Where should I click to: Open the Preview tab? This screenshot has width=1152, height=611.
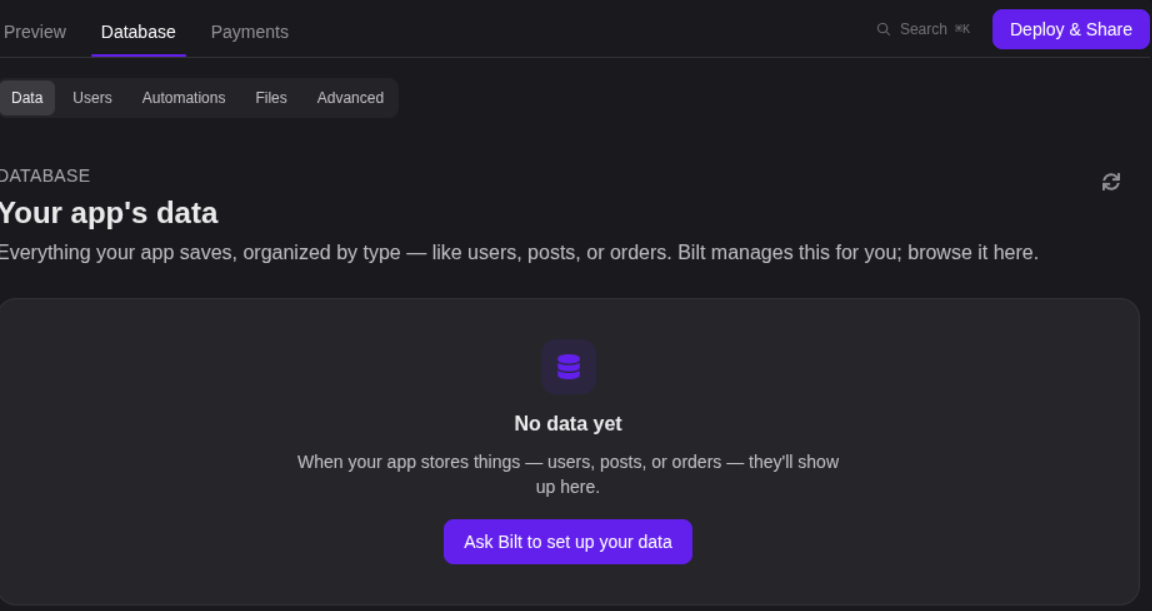click(x=35, y=32)
